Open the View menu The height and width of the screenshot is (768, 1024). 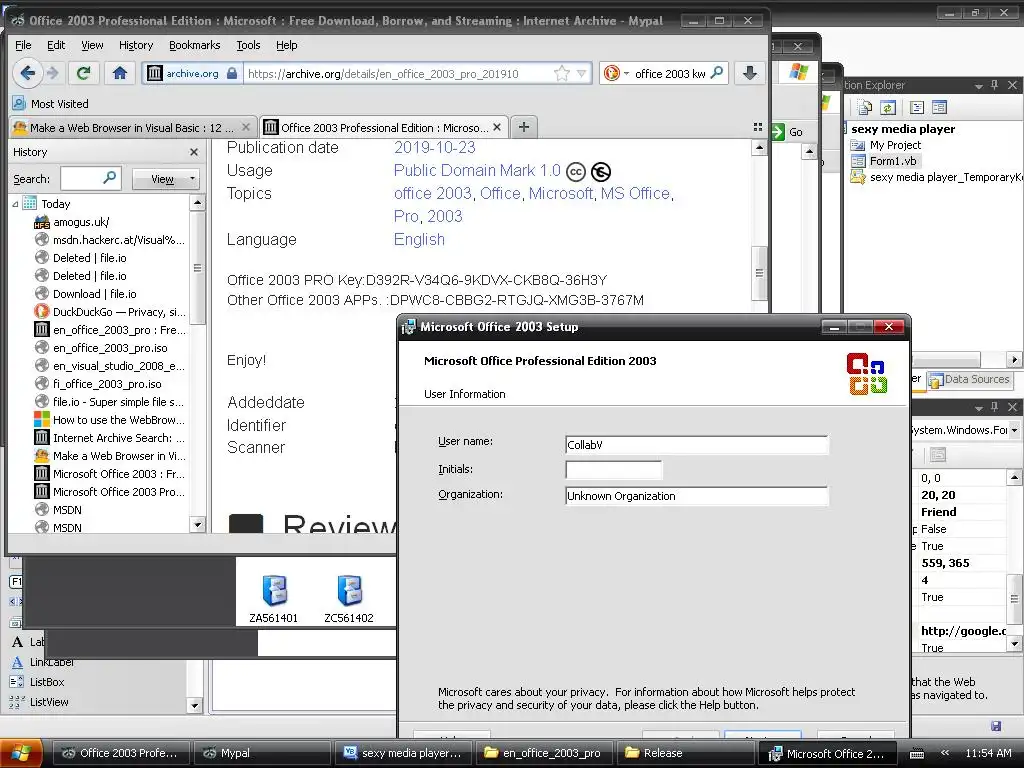click(92, 45)
